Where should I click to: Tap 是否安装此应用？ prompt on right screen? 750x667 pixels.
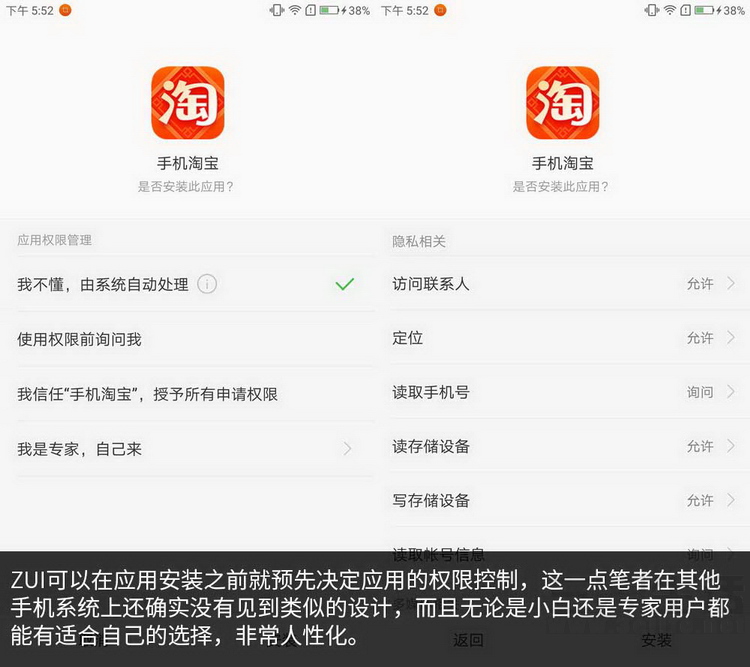[x=561, y=187]
